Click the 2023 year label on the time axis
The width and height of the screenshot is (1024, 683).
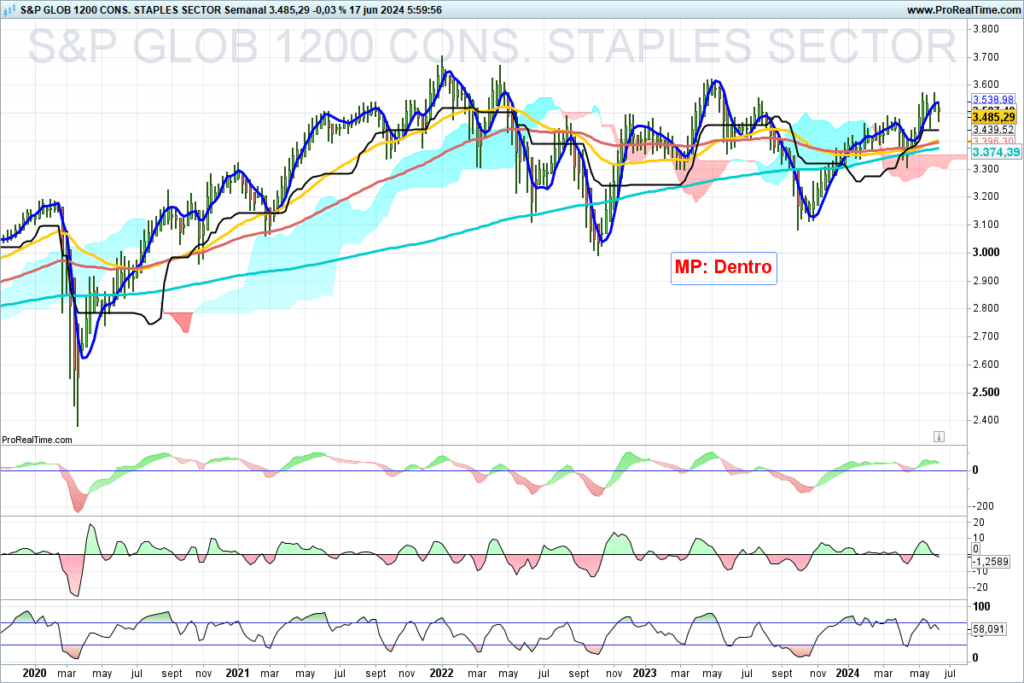coord(645,673)
